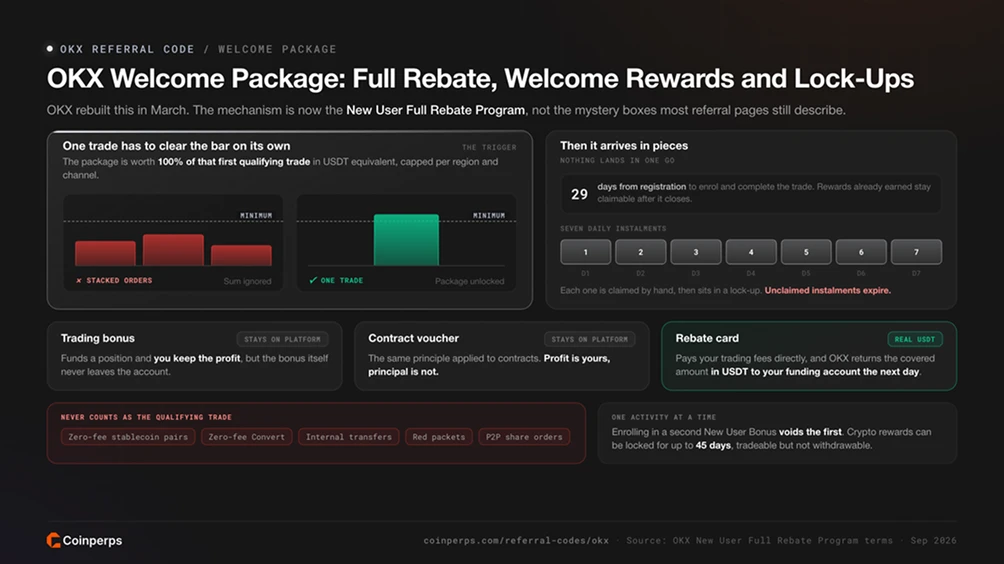Click the source citation text in footer
1004x564 pixels.
pos(759,540)
